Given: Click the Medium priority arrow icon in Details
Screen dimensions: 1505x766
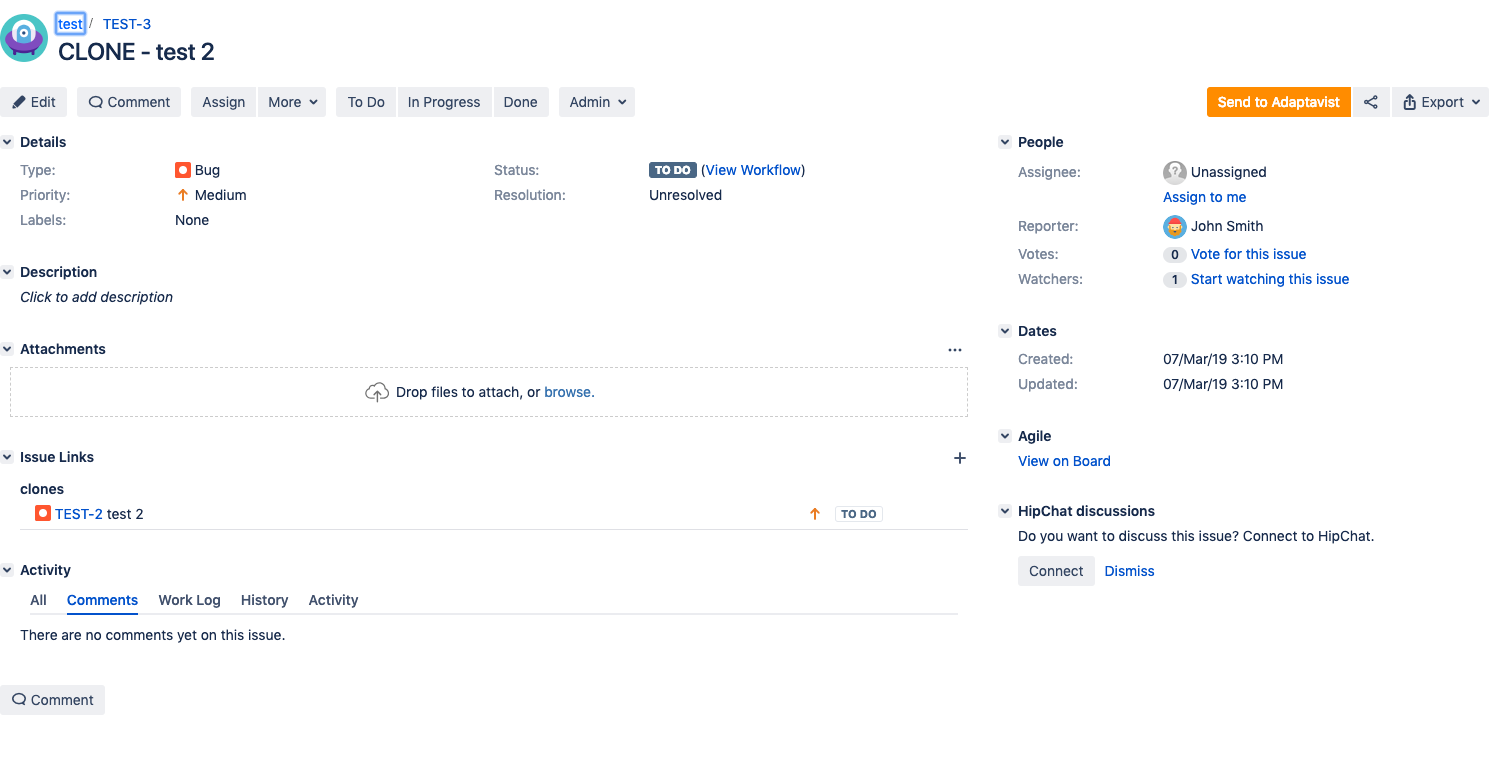Looking at the screenshot, I should 183,195.
